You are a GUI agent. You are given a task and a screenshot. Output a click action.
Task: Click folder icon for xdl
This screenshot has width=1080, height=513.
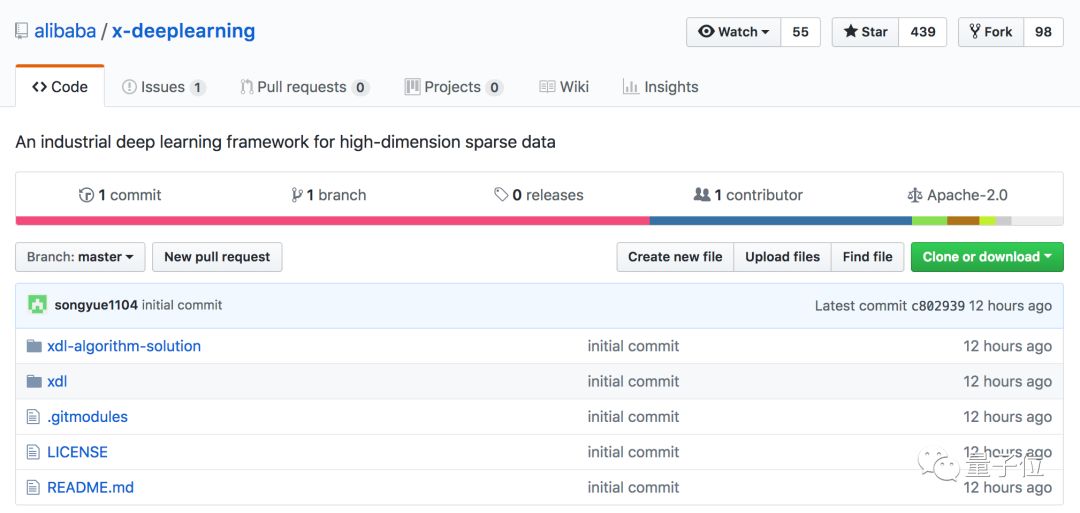click(34, 381)
